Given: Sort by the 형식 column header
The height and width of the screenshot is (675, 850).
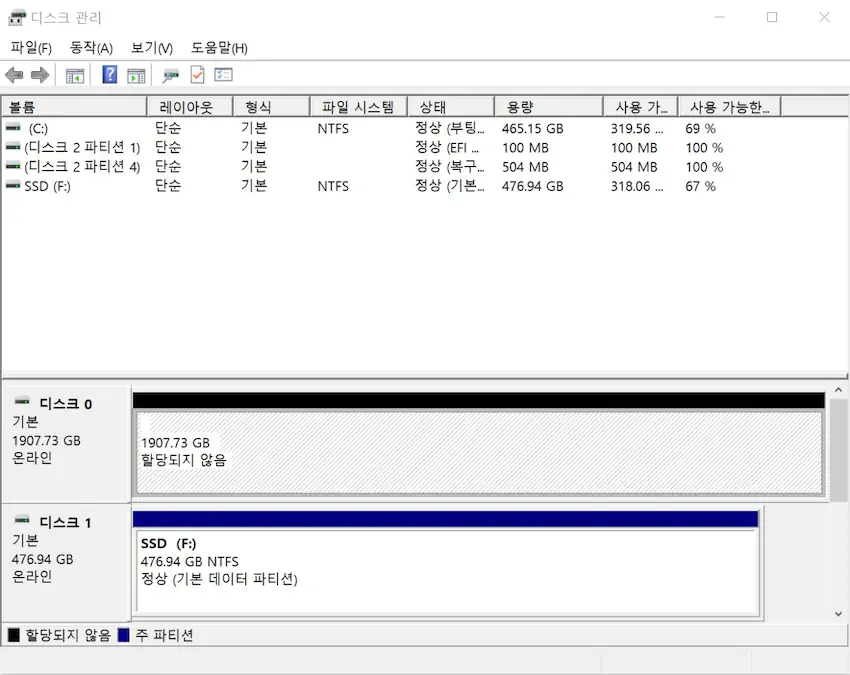Looking at the screenshot, I should (271, 107).
